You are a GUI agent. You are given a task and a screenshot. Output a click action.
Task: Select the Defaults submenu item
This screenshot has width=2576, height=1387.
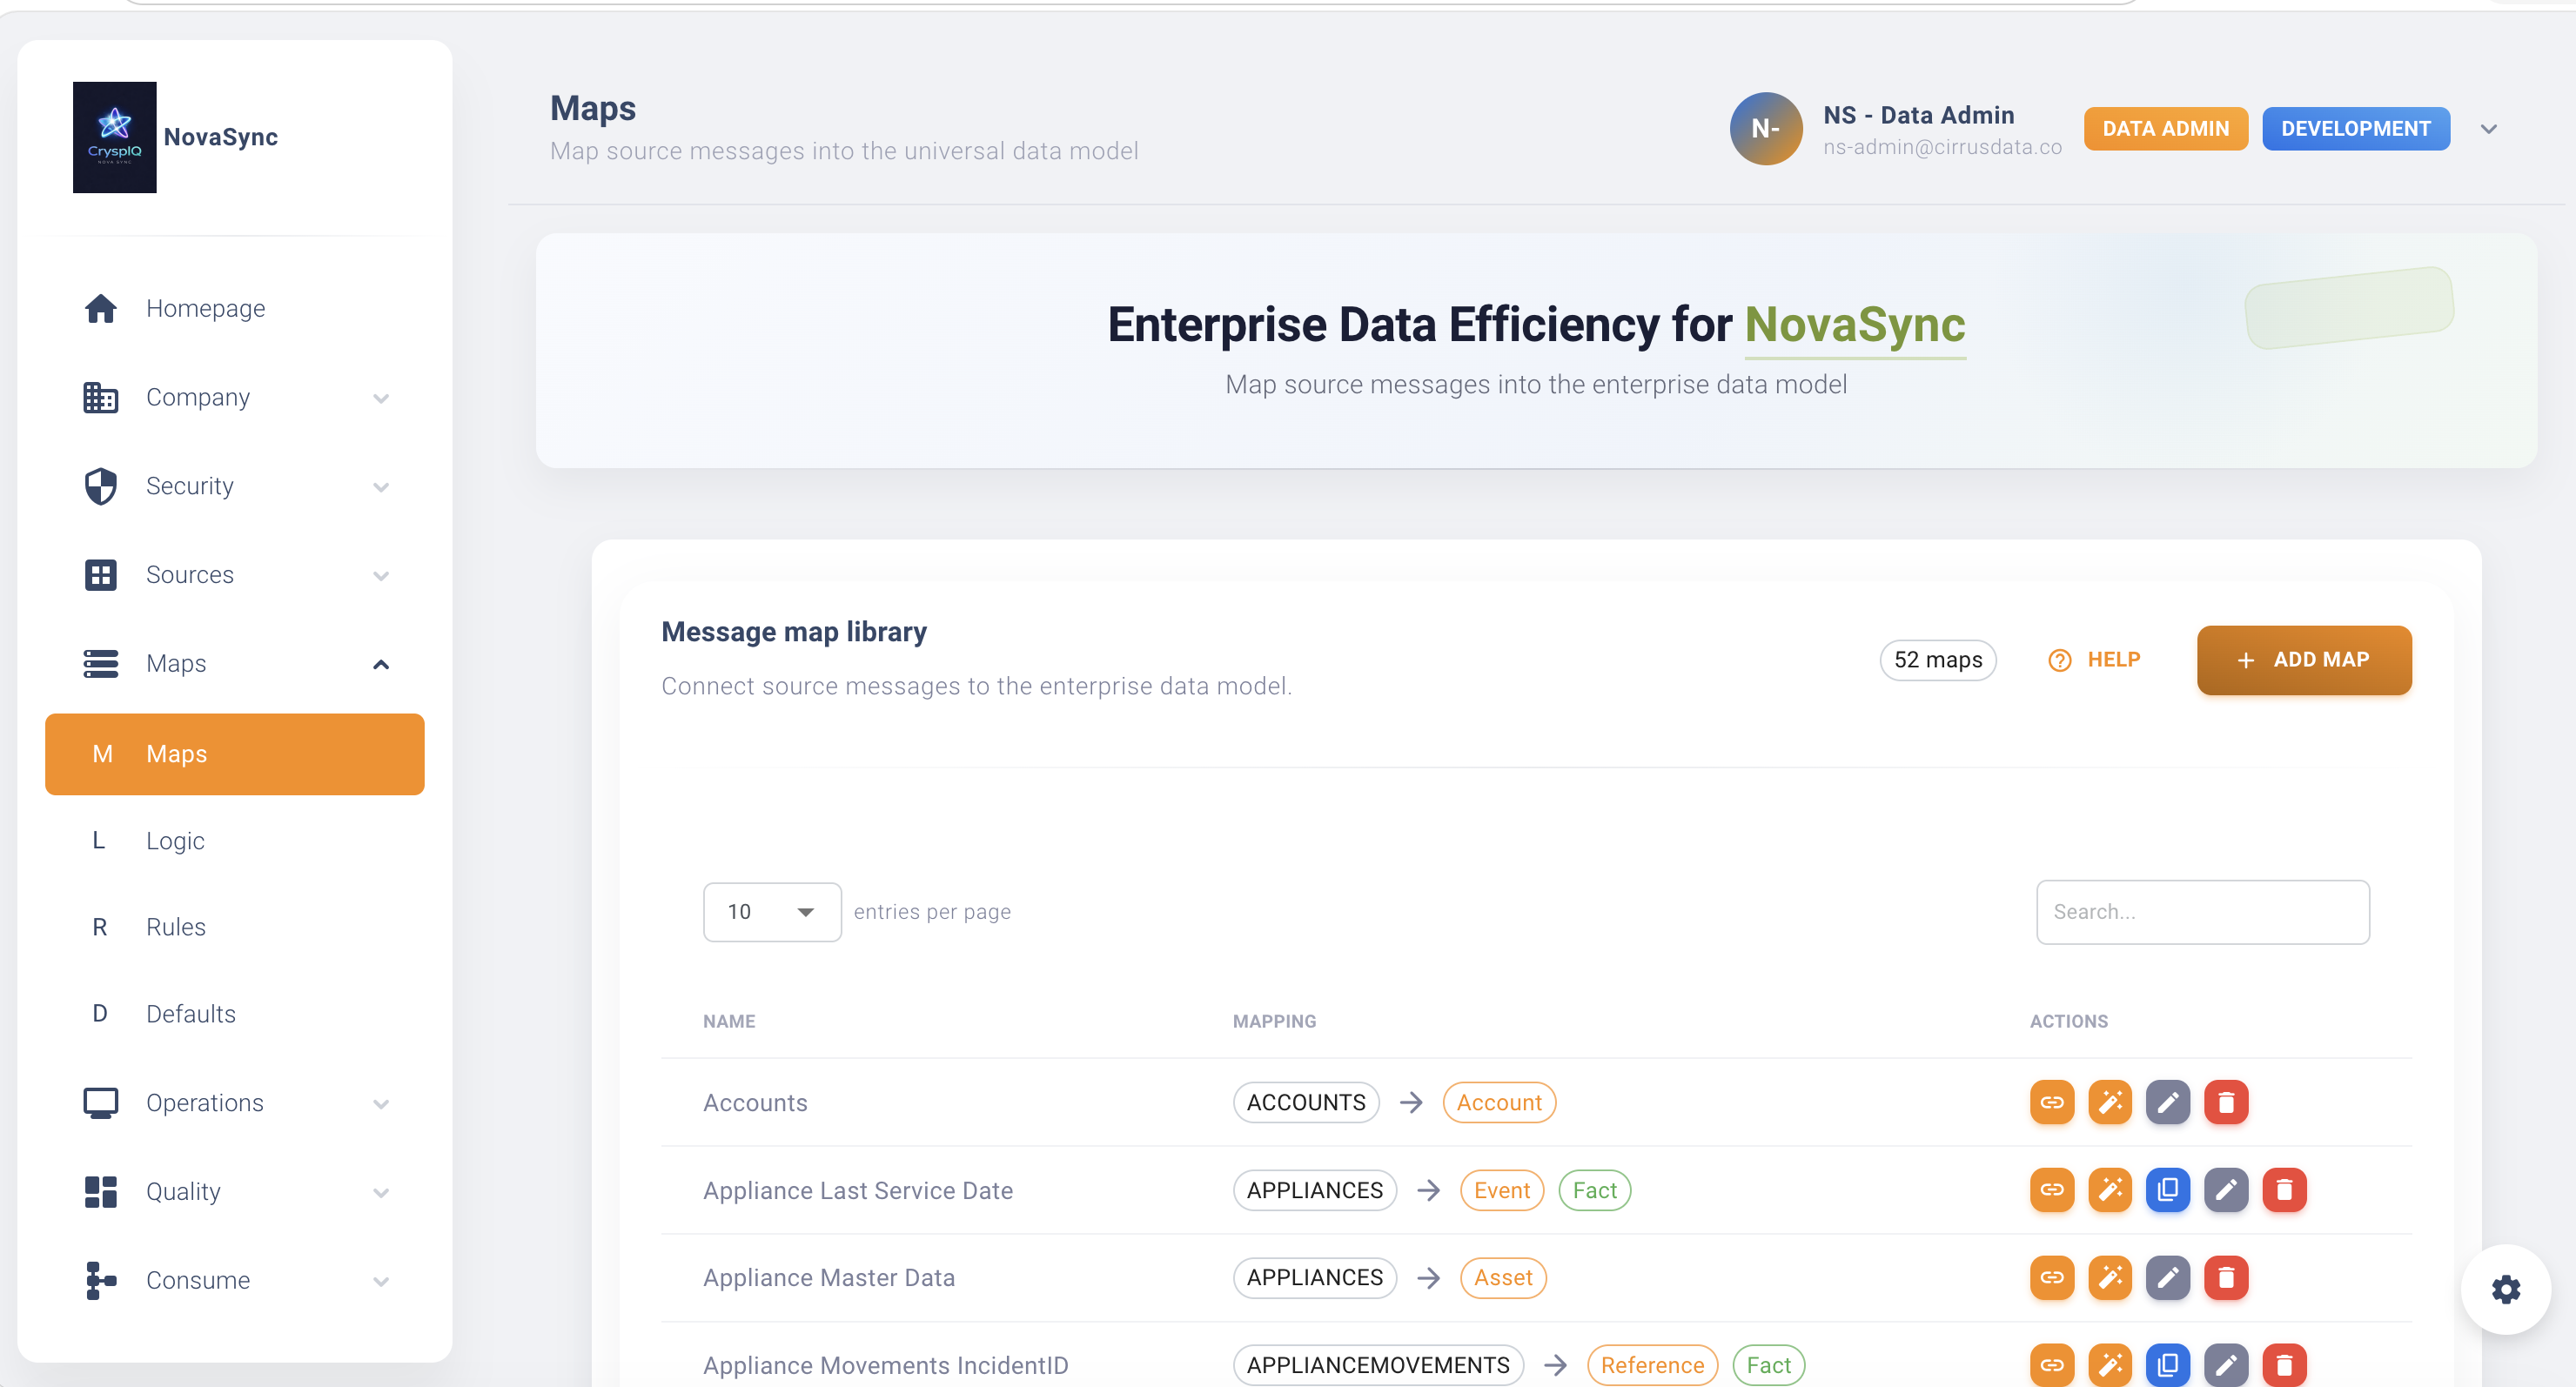235,1014
